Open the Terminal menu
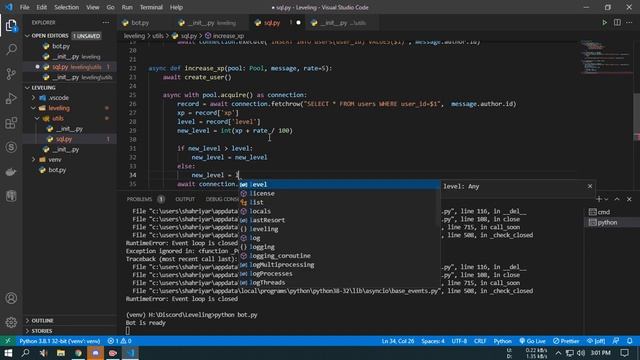640x360 pixels. coord(151,7)
